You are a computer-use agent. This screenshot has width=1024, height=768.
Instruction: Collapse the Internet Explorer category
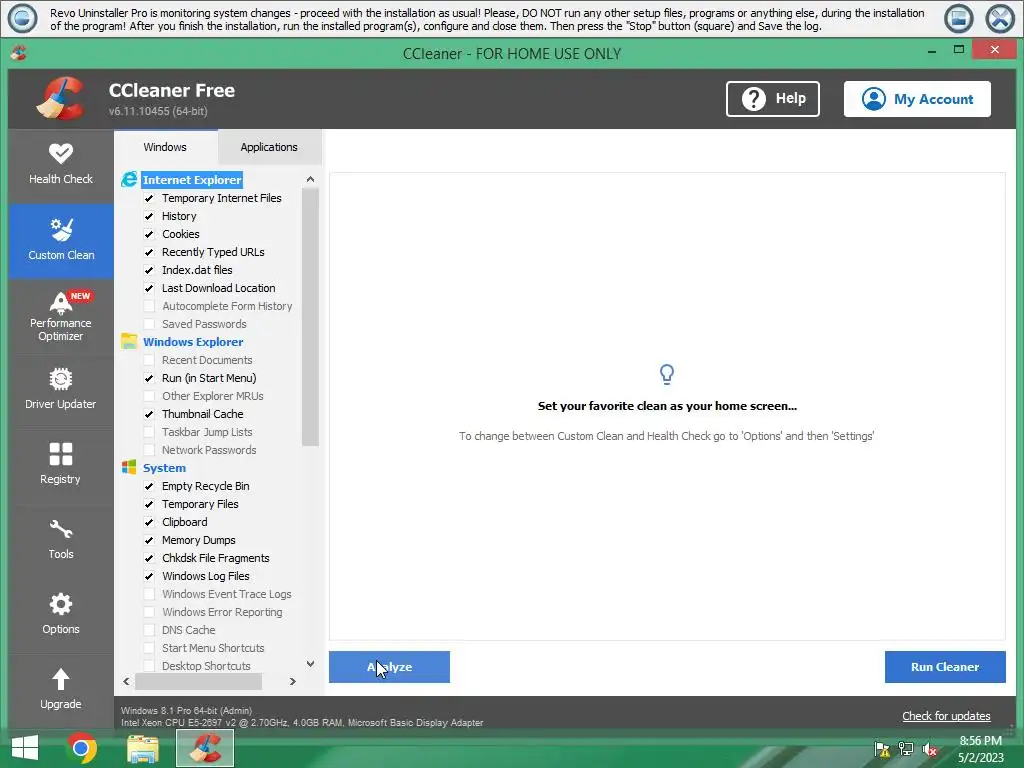[x=192, y=180]
